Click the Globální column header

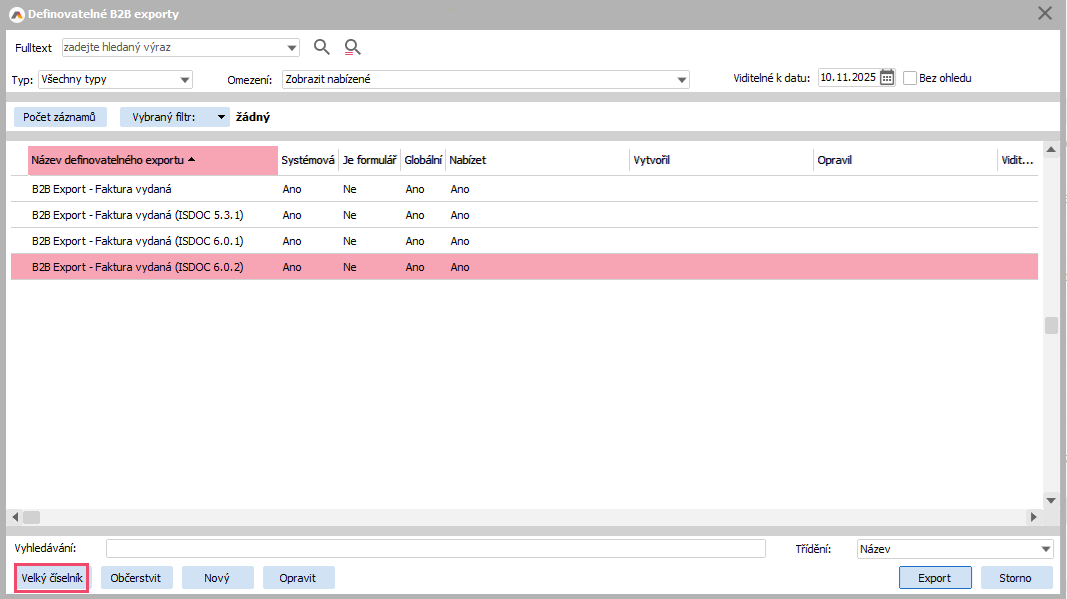click(423, 161)
